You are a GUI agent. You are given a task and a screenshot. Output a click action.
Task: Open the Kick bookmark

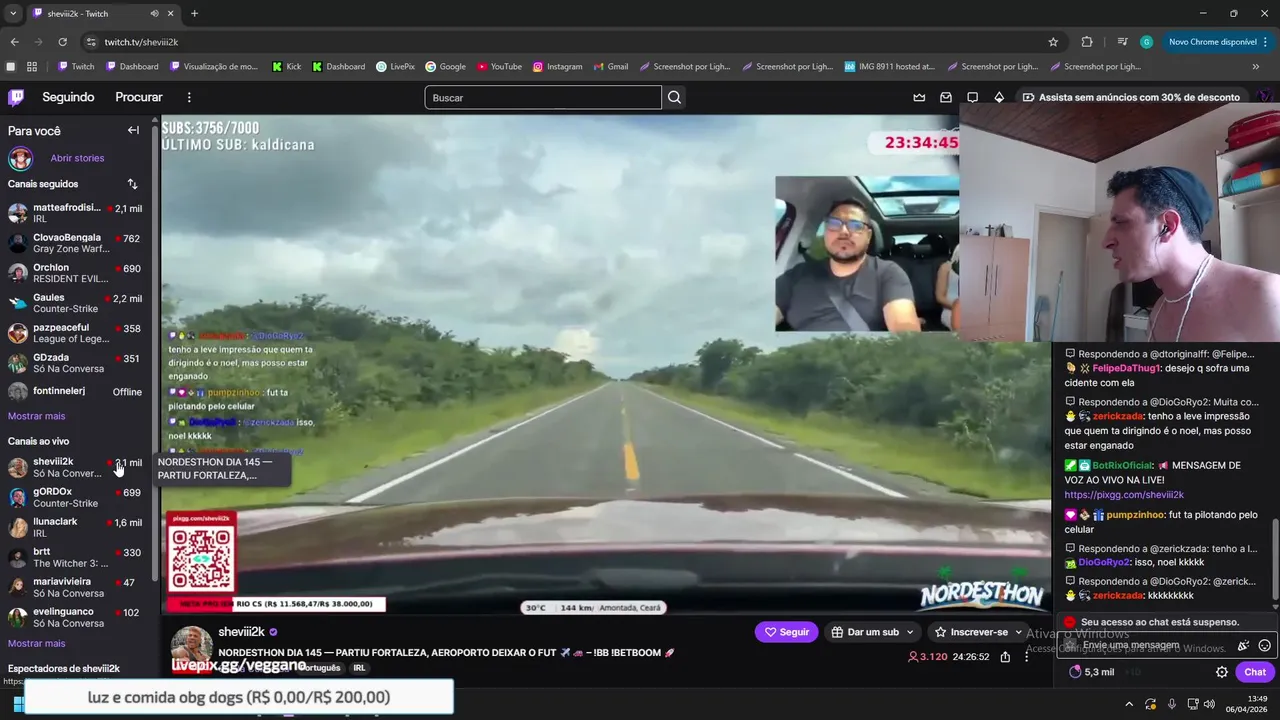coord(286,66)
